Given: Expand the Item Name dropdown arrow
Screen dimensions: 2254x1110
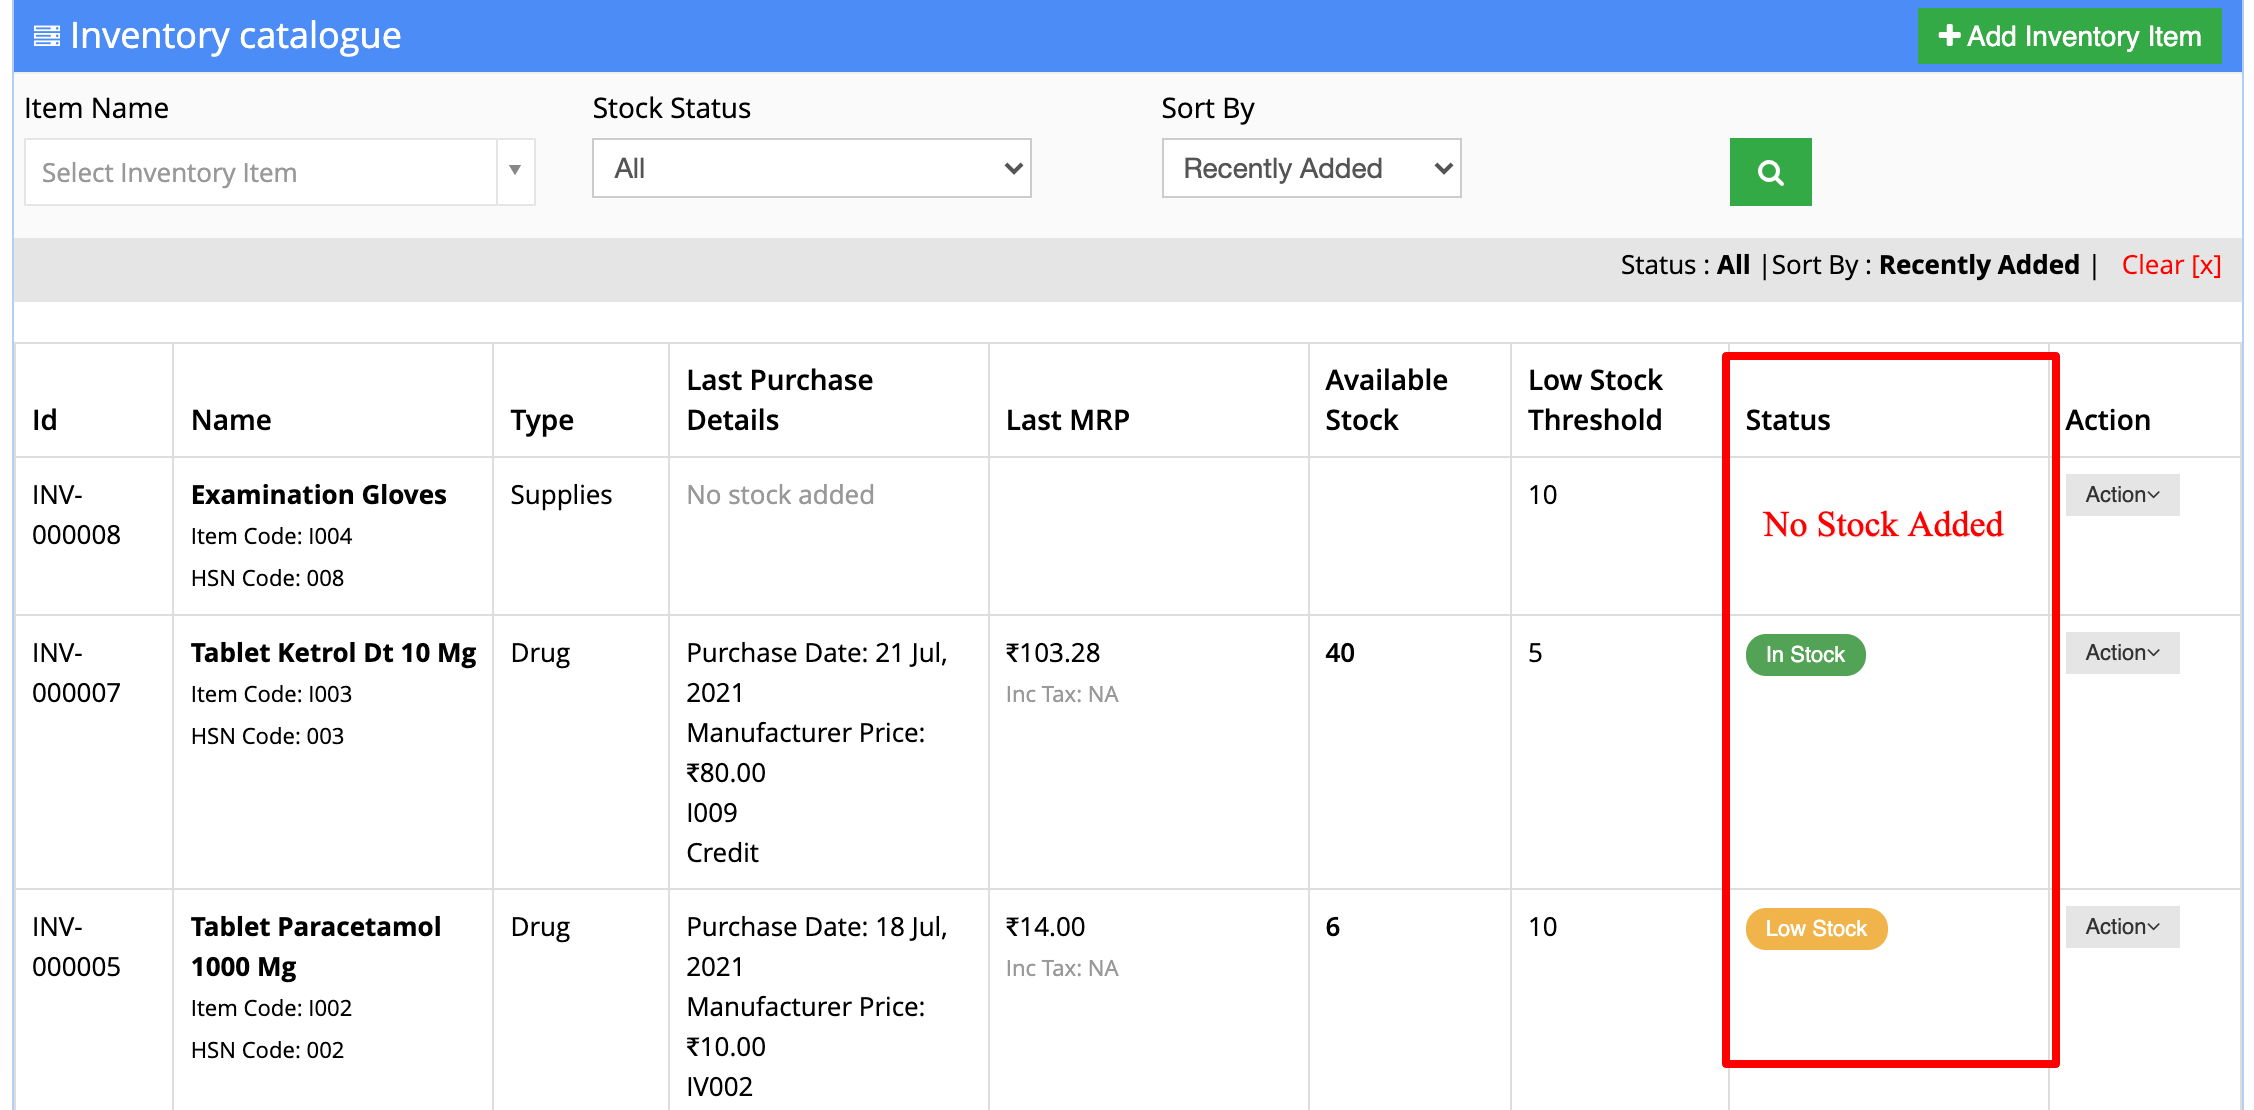Looking at the screenshot, I should (x=515, y=171).
